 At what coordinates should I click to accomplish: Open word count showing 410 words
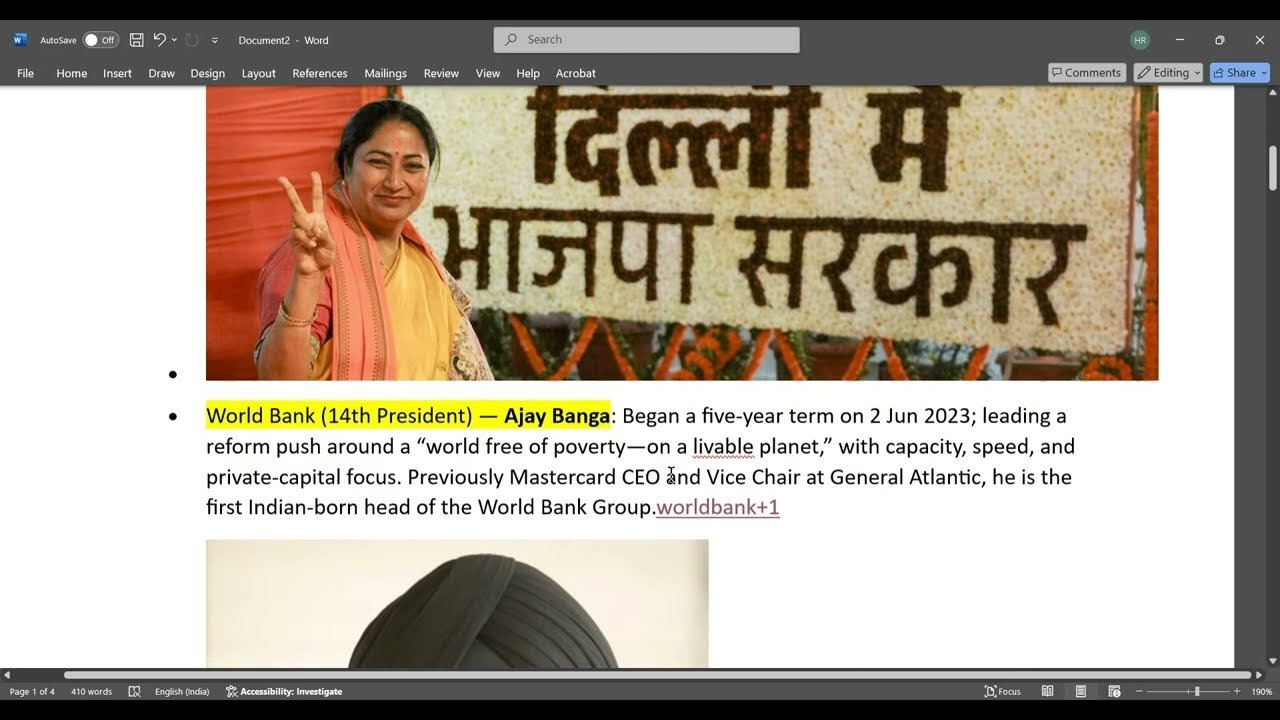point(91,692)
